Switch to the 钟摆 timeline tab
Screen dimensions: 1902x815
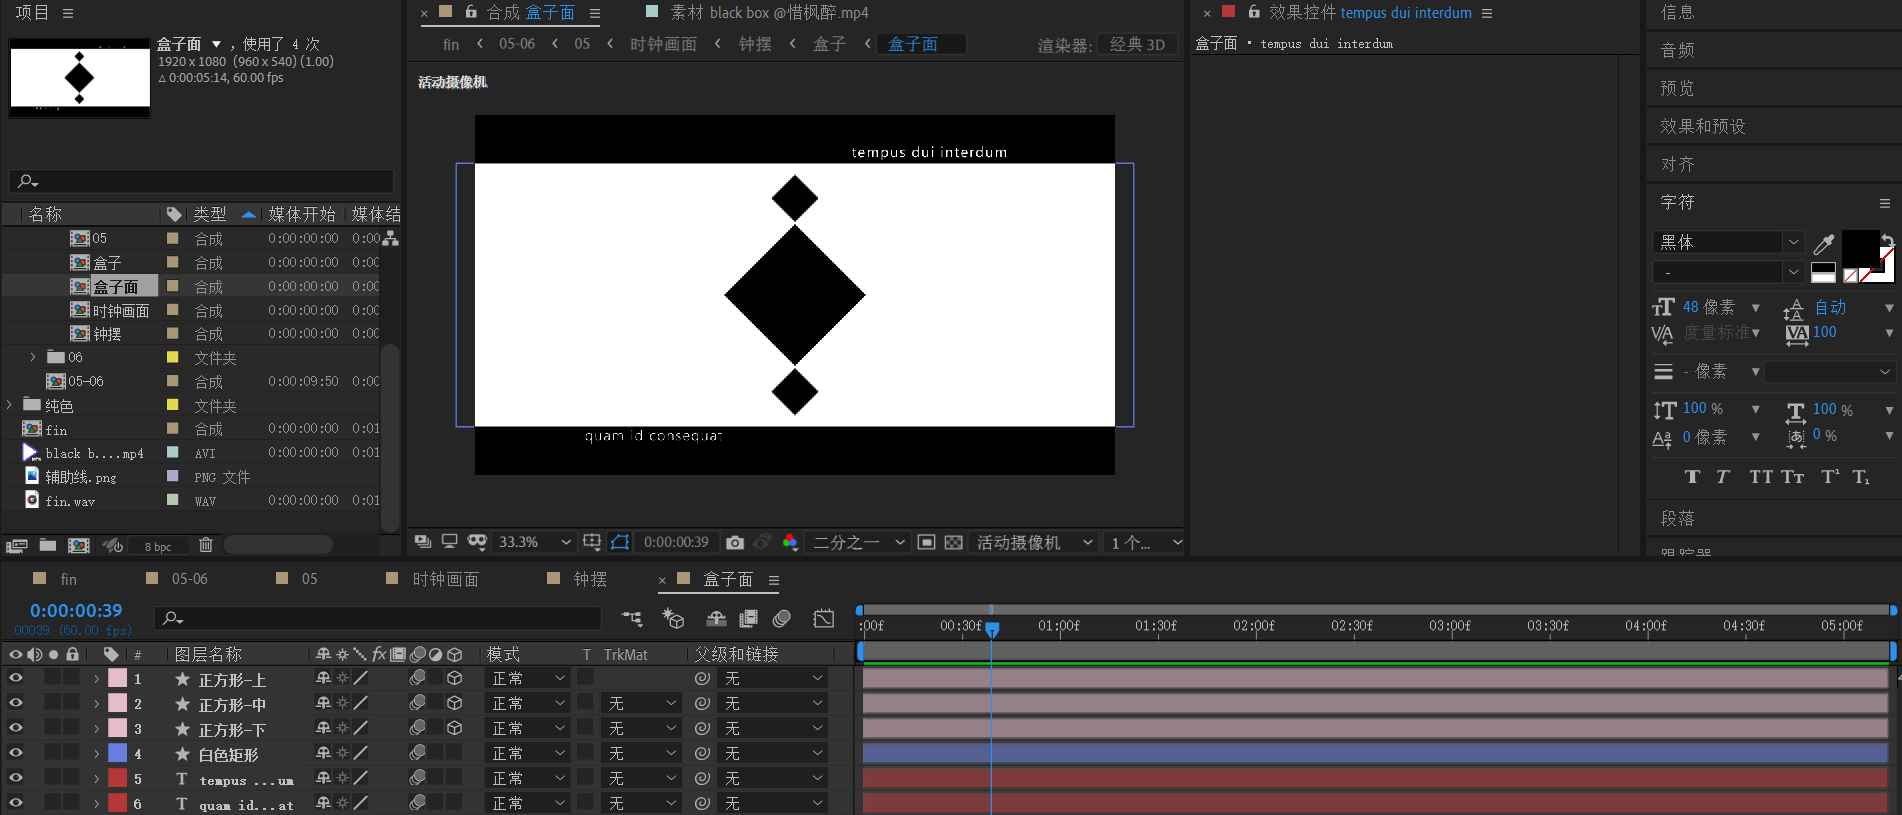click(x=590, y=579)
